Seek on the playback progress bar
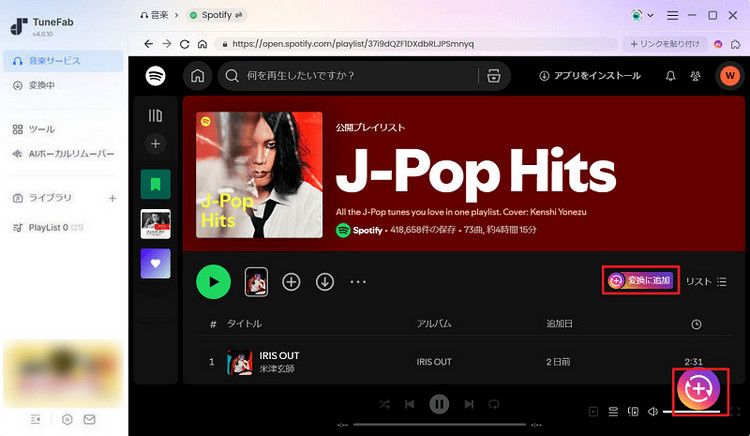 [439, 425]
